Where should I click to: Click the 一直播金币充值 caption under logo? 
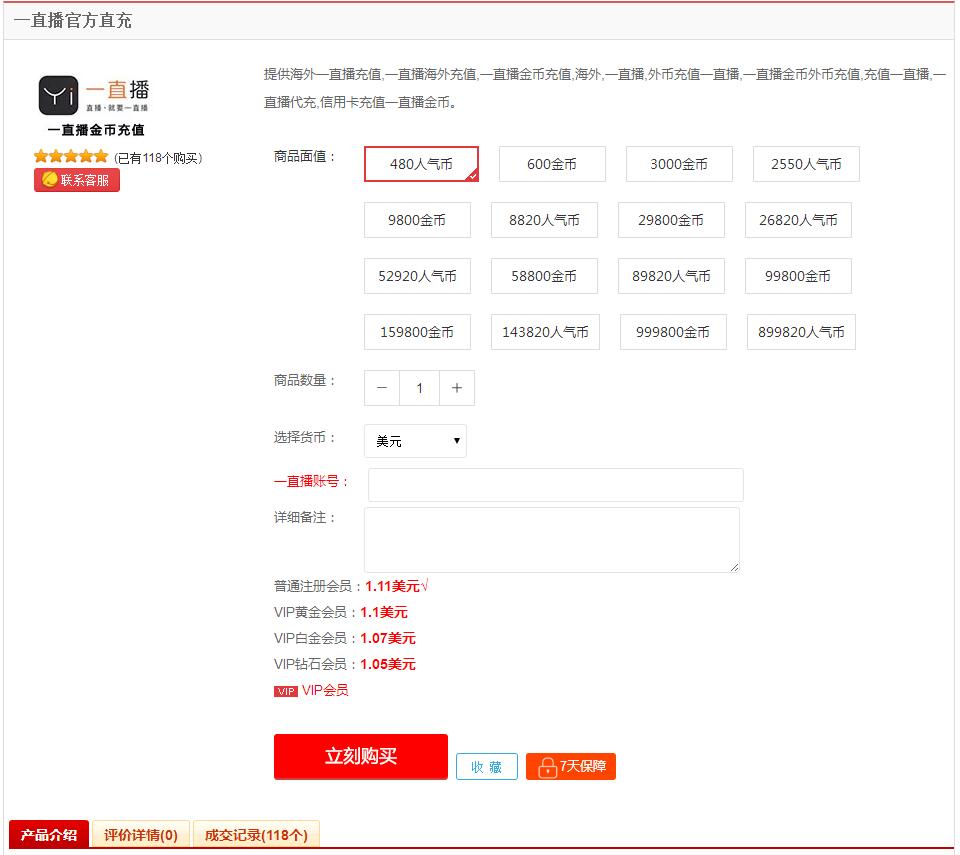96,130
